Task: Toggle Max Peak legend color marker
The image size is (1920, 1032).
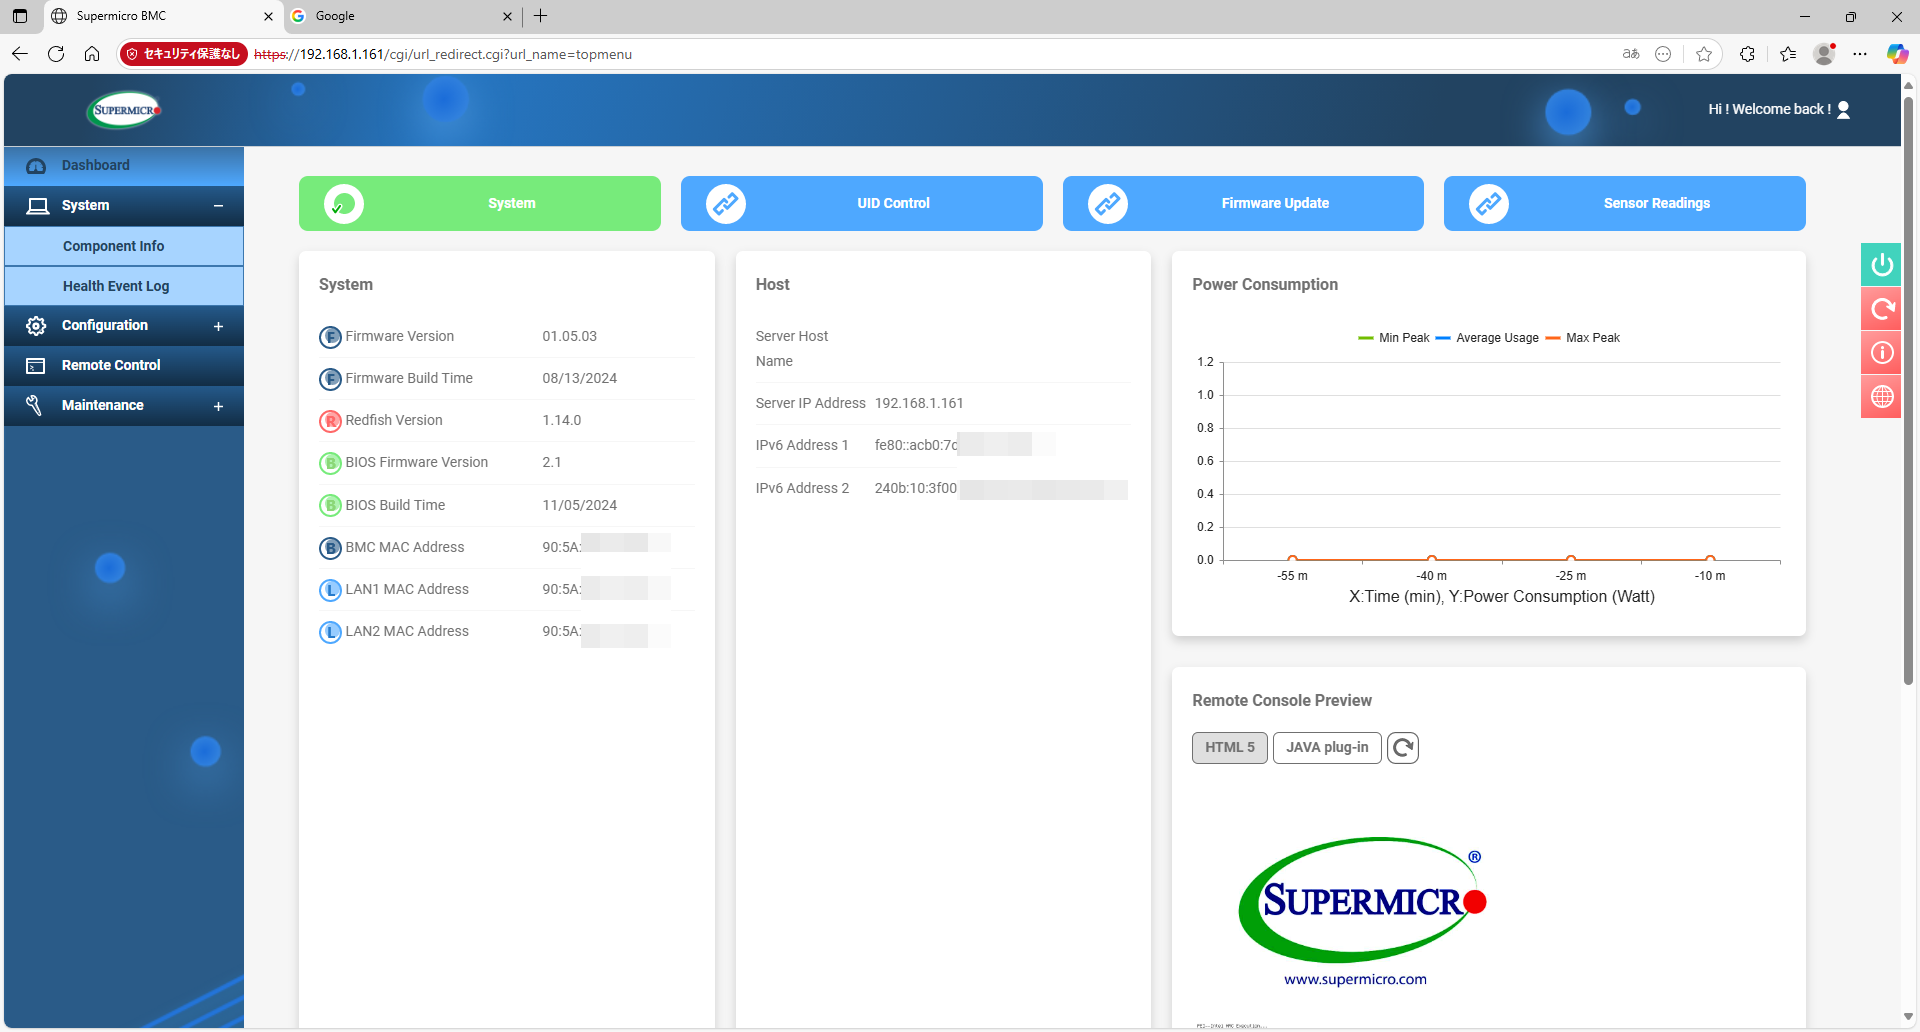Action: (x=1553, y=338)
